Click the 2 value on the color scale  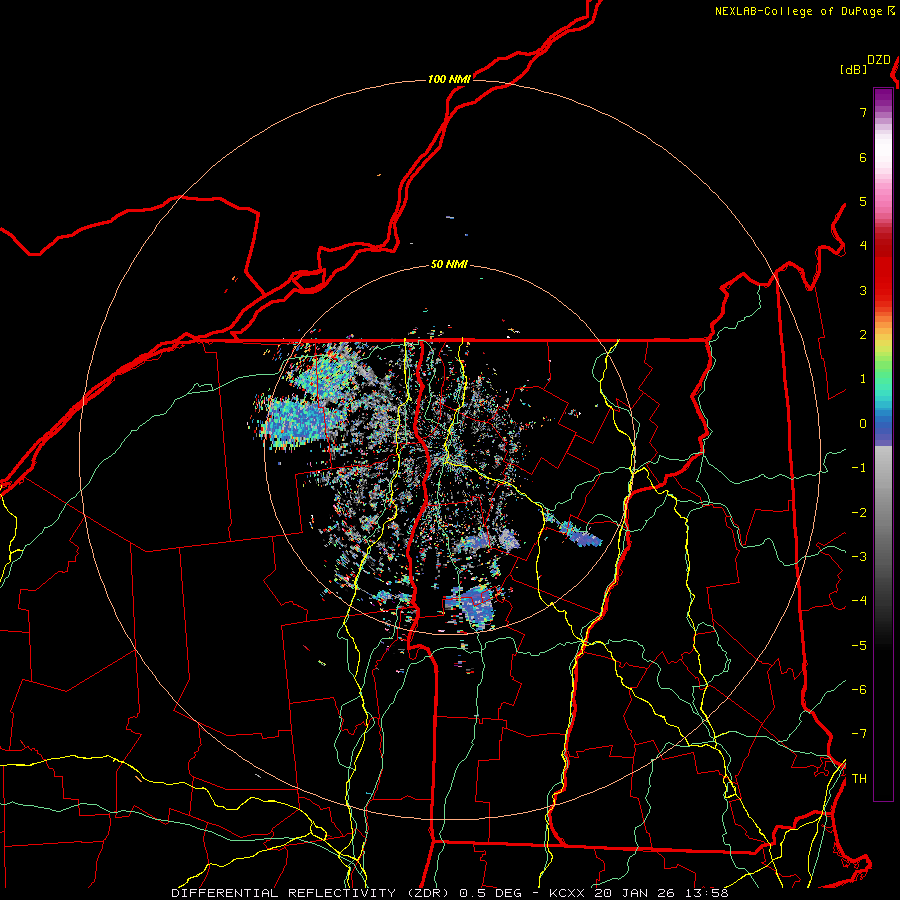click(863, 335)
